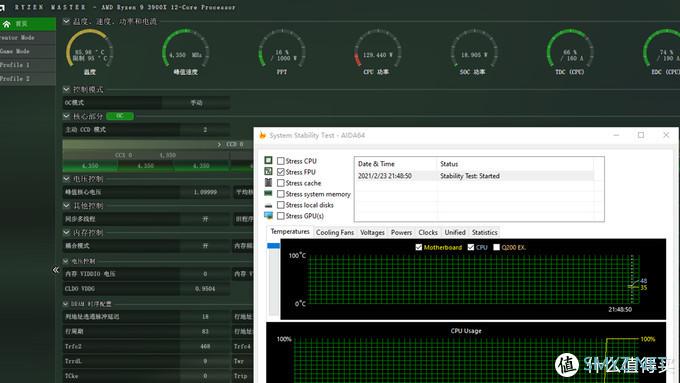Image resolution: width=680 pixels, height=383 pixels.
Task: Click the 峰值核心电压 value 1.09999
Action: pyautogui.click(x=205, y=192)
